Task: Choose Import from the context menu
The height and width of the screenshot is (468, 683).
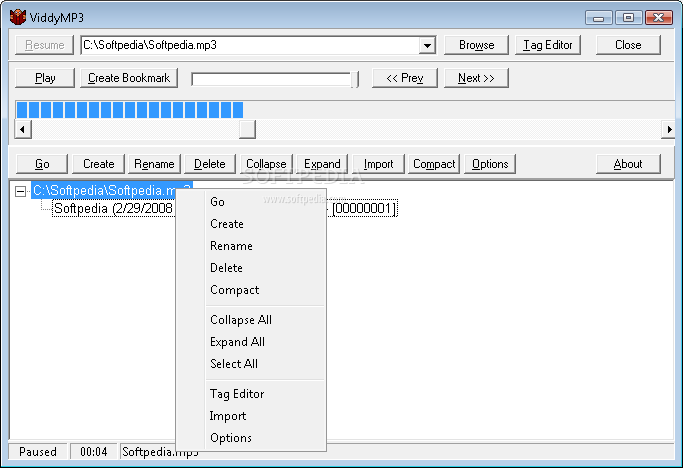Action: 266,416
